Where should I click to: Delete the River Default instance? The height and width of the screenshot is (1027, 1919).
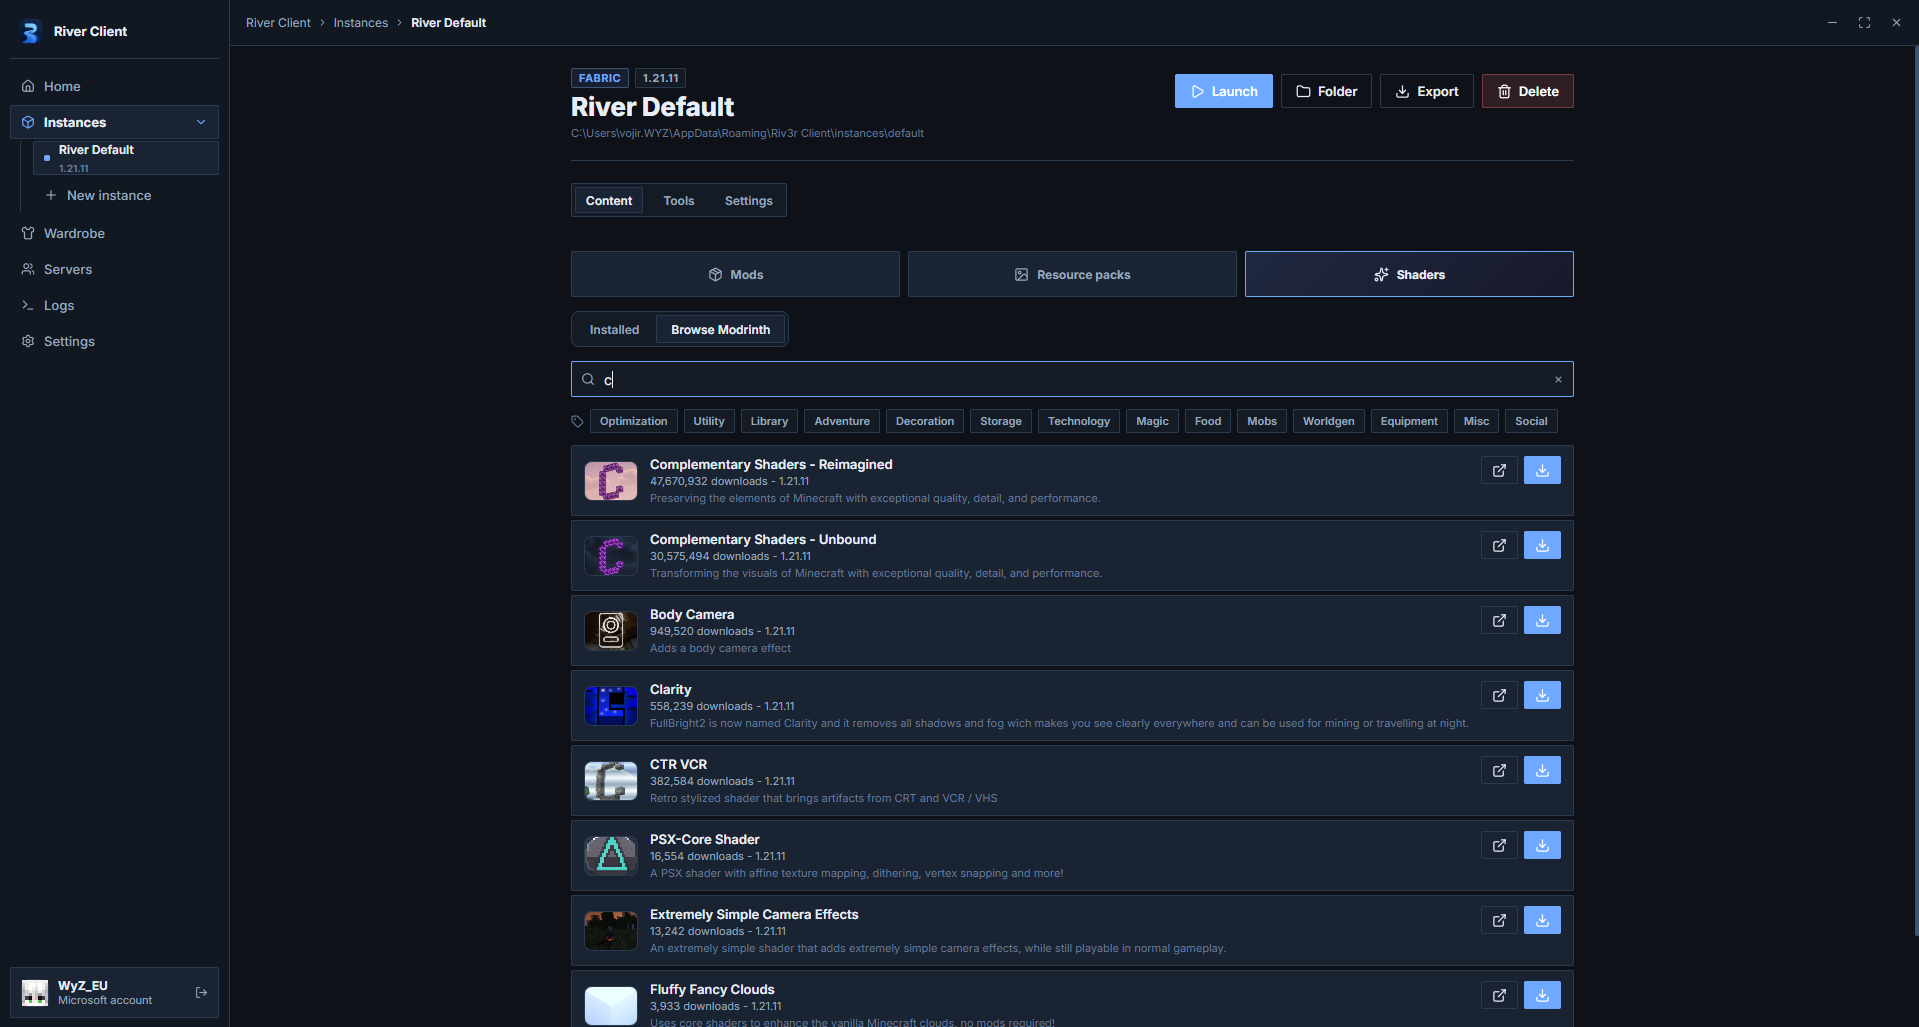click(x=1528, y=91)
